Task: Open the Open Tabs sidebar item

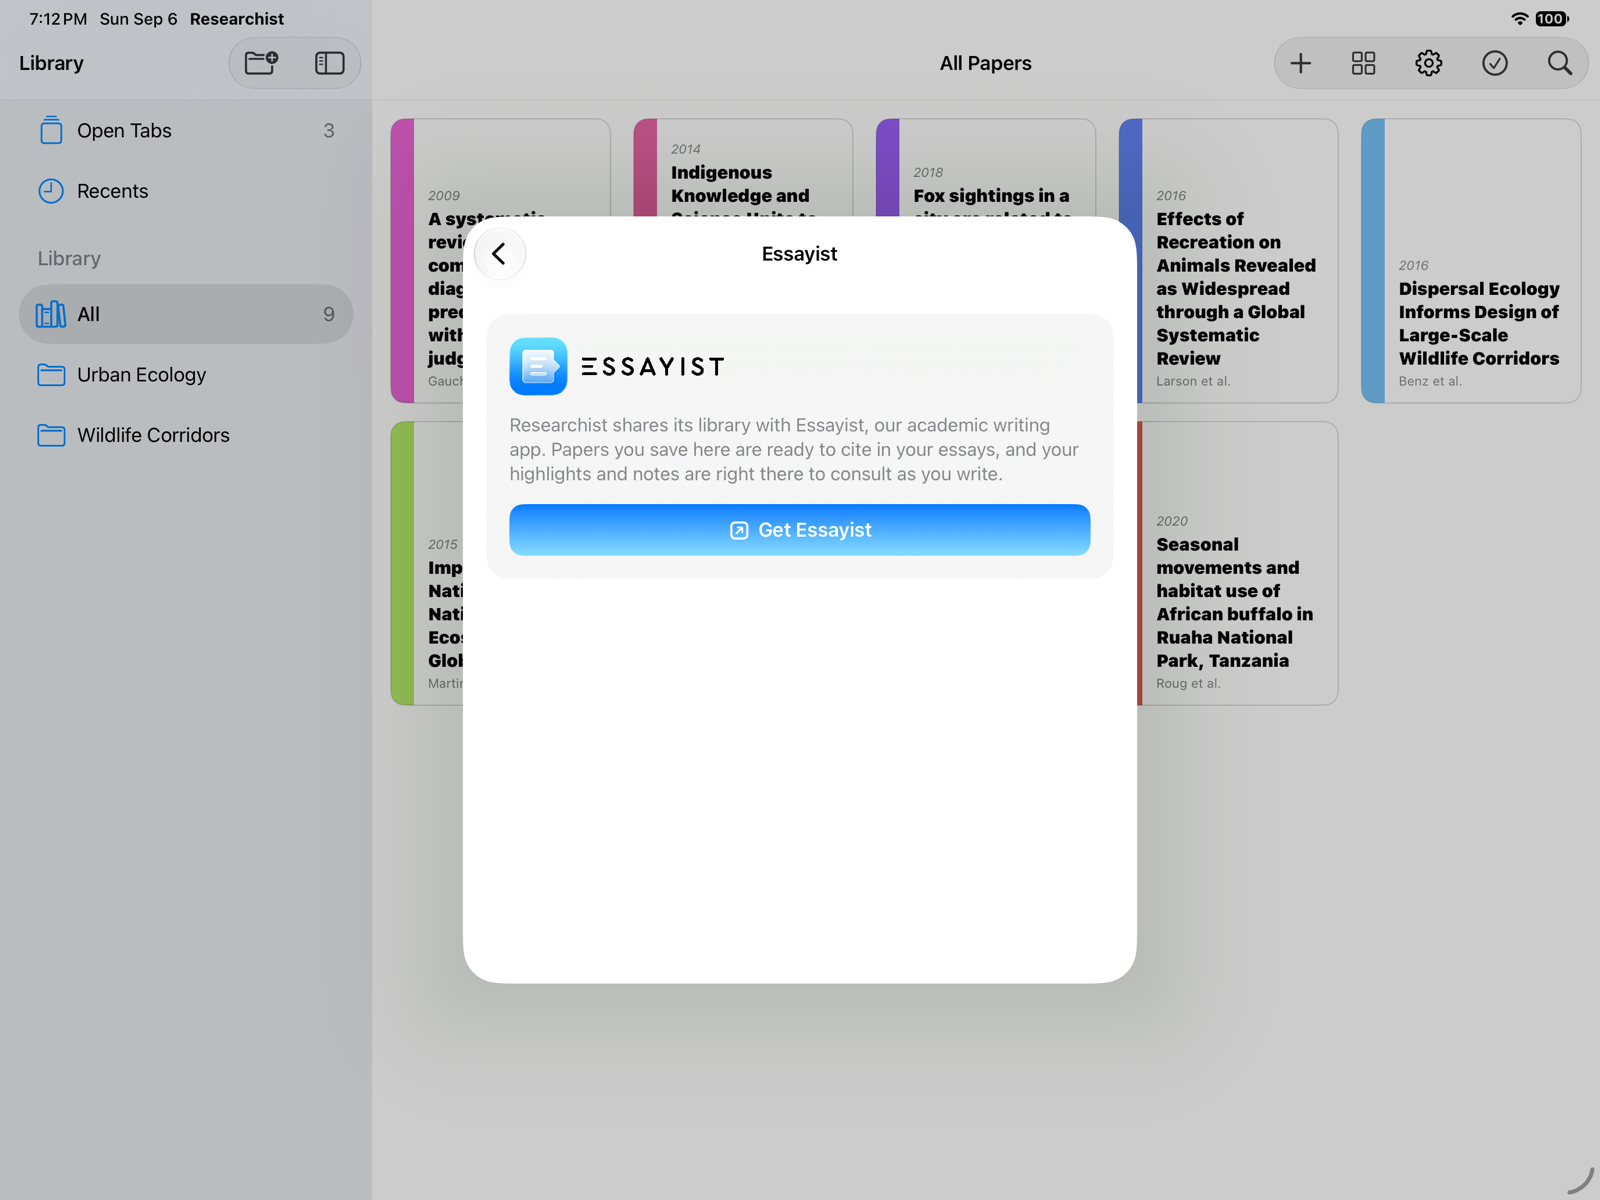Action: (186, 131)
